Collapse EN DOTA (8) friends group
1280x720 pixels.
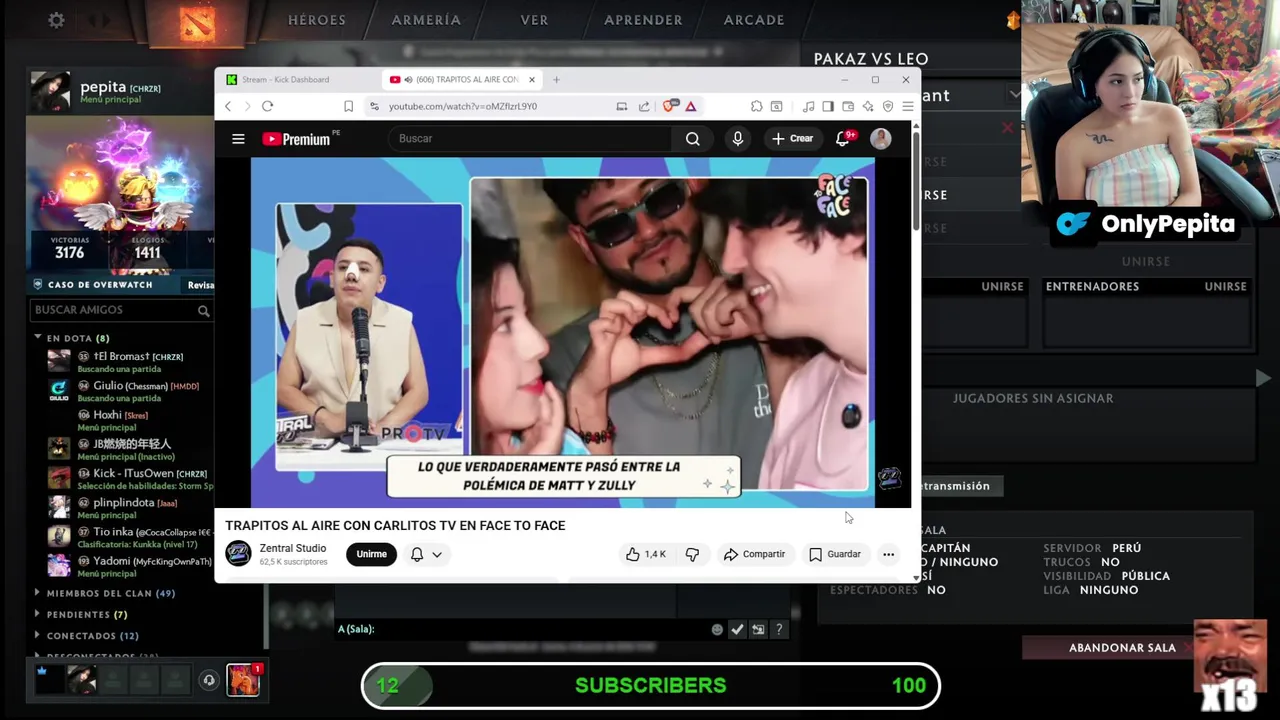(38, 338)
